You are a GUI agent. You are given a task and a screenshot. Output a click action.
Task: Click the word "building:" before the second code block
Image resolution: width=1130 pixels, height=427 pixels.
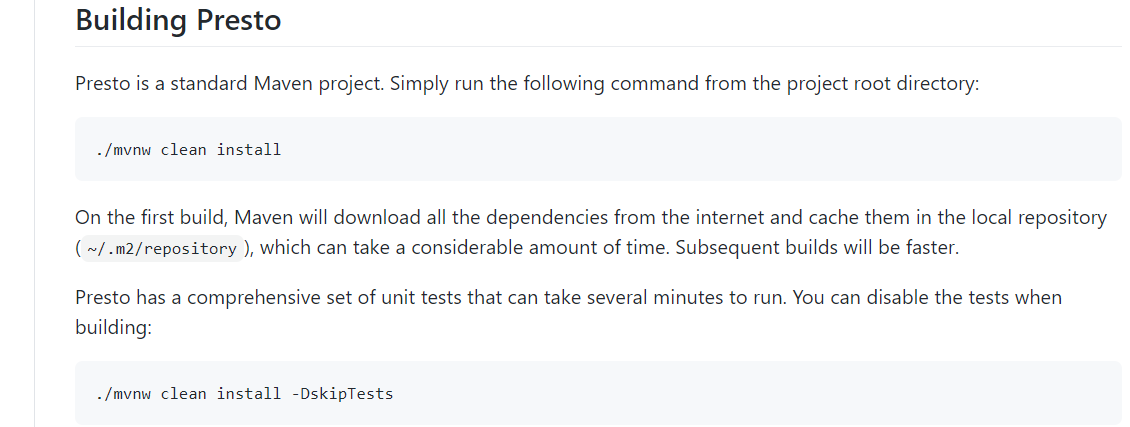pyautogui.click(x=112, y=327)
